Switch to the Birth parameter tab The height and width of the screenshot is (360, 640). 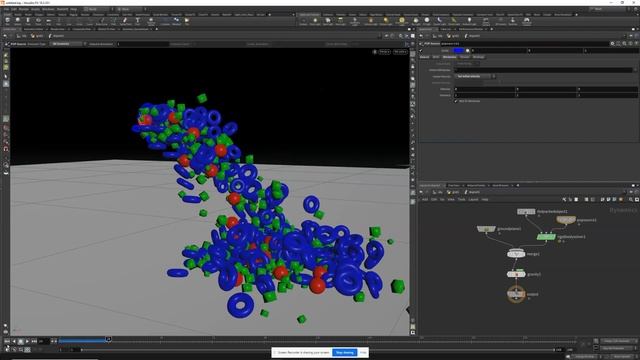point(436,57)
